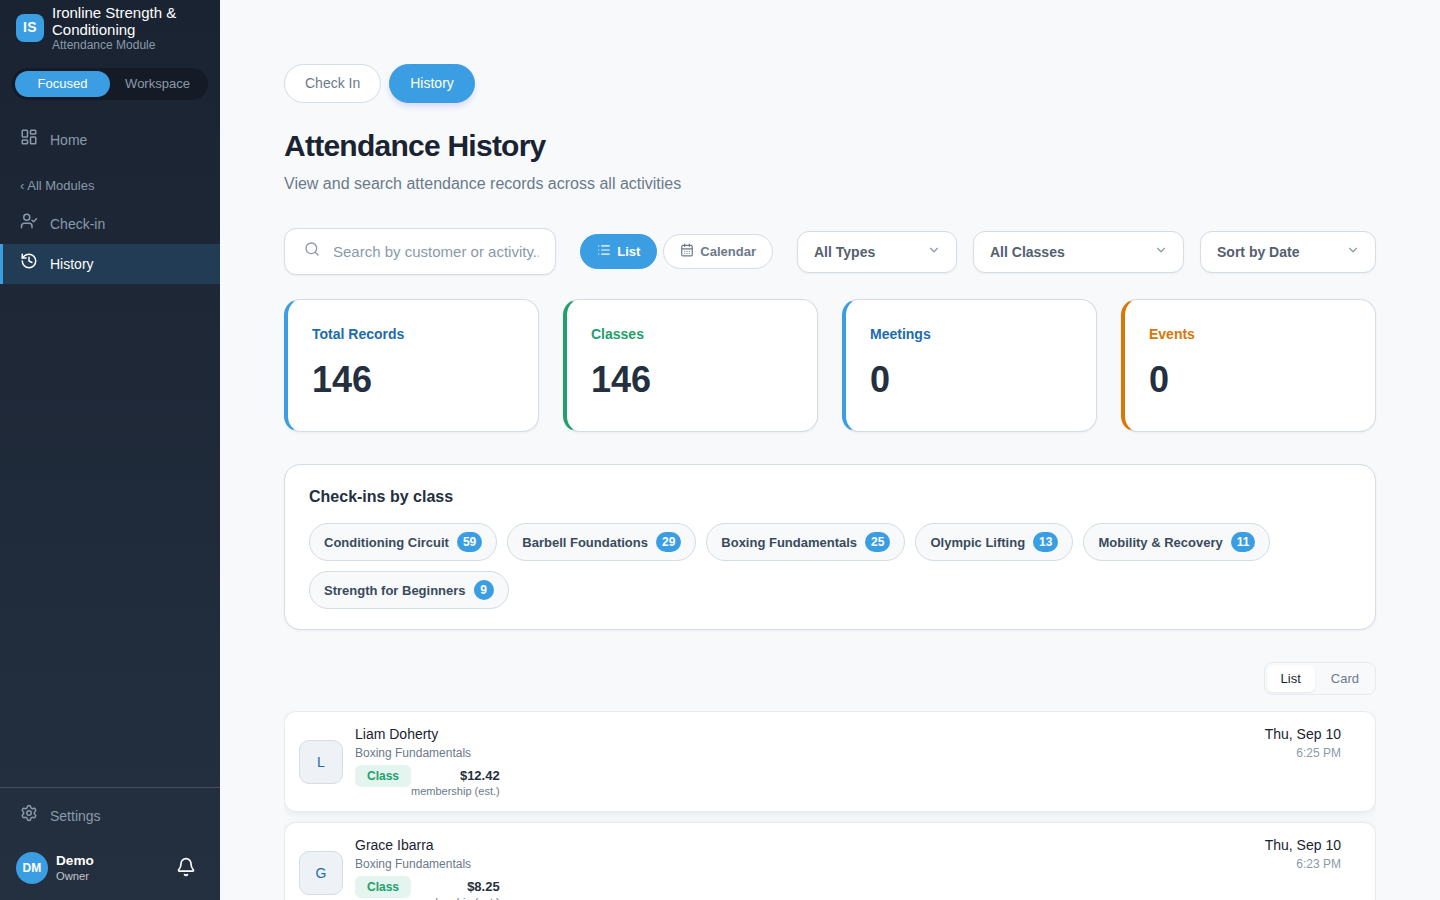Filter by Olympic Lifting class chip
1440x900 pixels.
point(994,542)
